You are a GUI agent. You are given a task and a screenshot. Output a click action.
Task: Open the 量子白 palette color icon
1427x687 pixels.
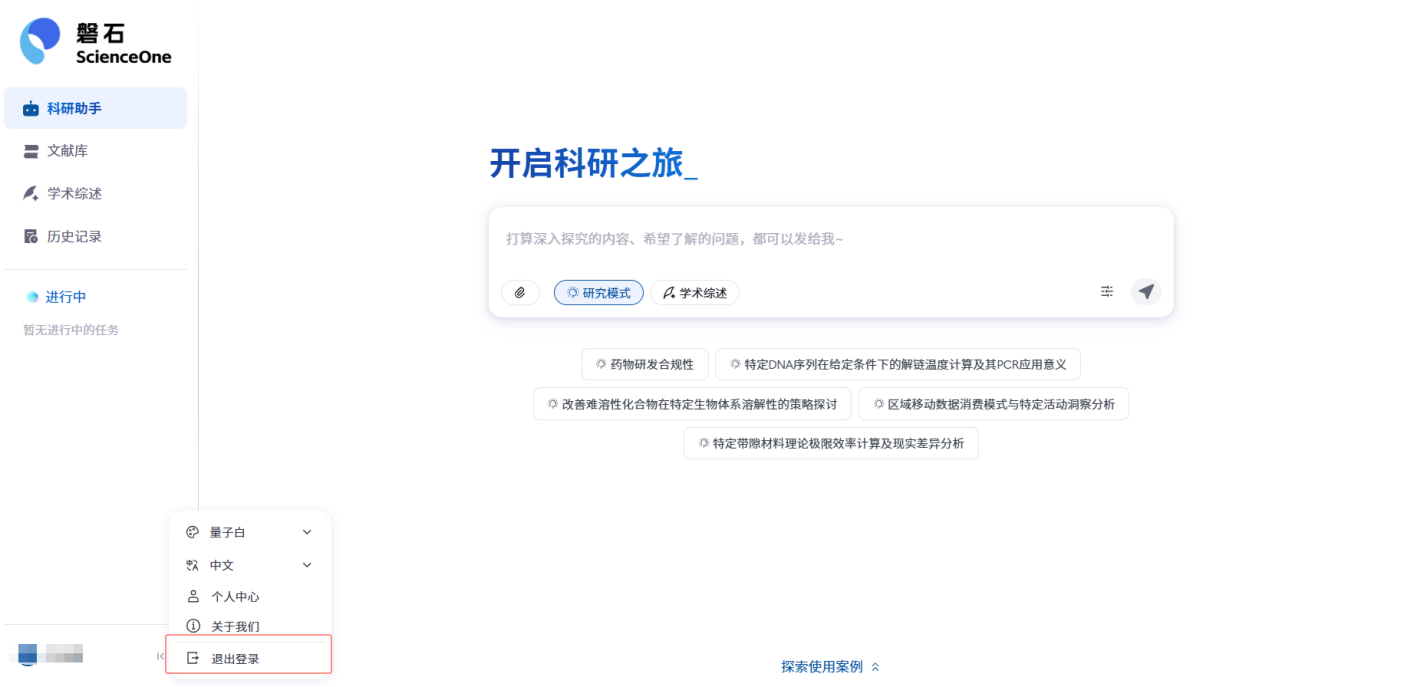click(191, 531)
